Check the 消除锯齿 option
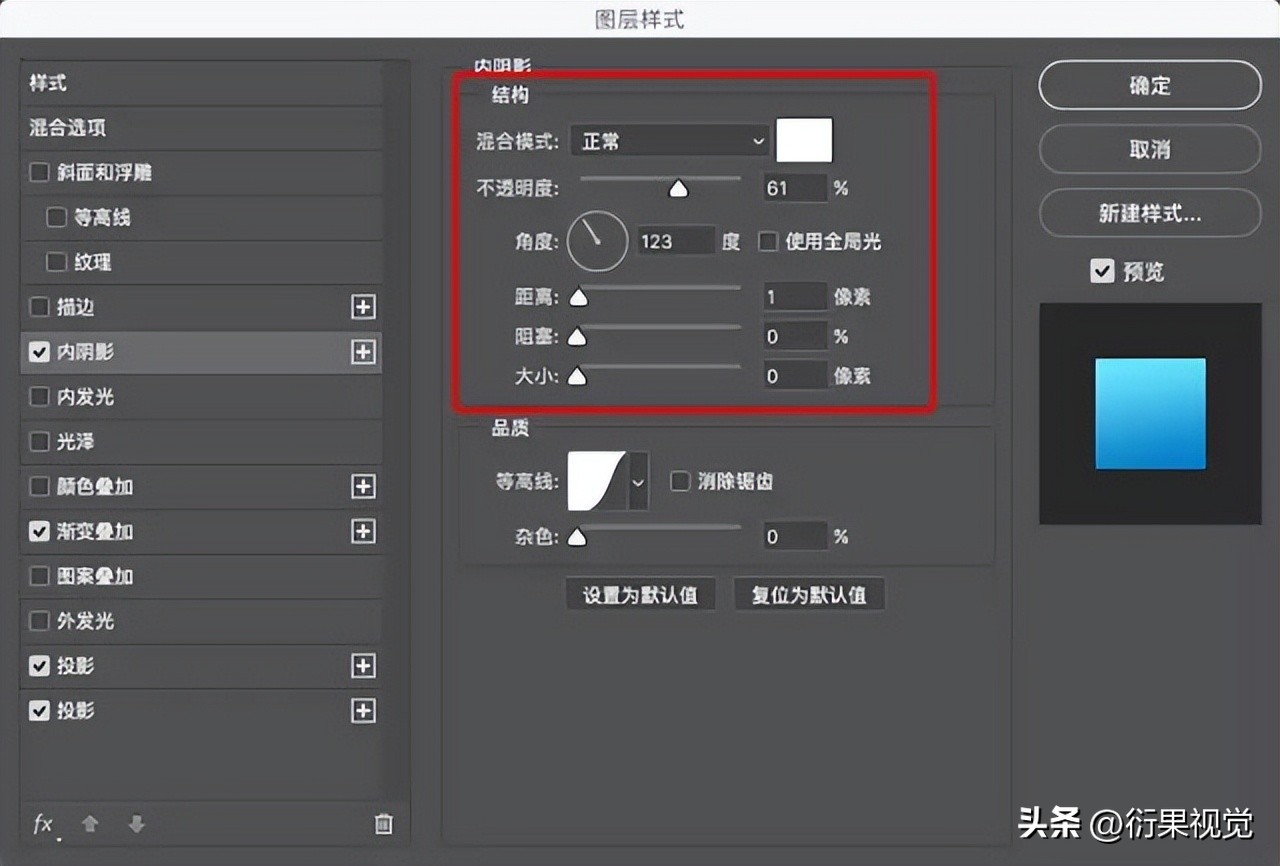The image size is (1280, 866). 680,480
